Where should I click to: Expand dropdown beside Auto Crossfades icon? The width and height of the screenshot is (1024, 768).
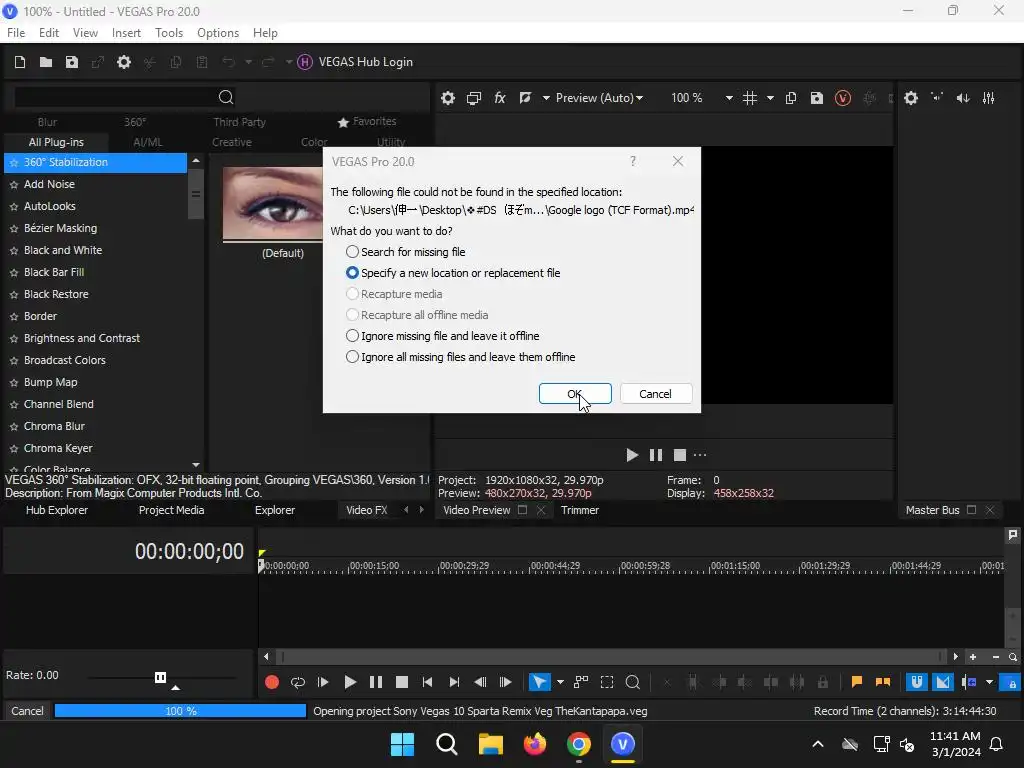pyautogui.click(x=989, y=682)
